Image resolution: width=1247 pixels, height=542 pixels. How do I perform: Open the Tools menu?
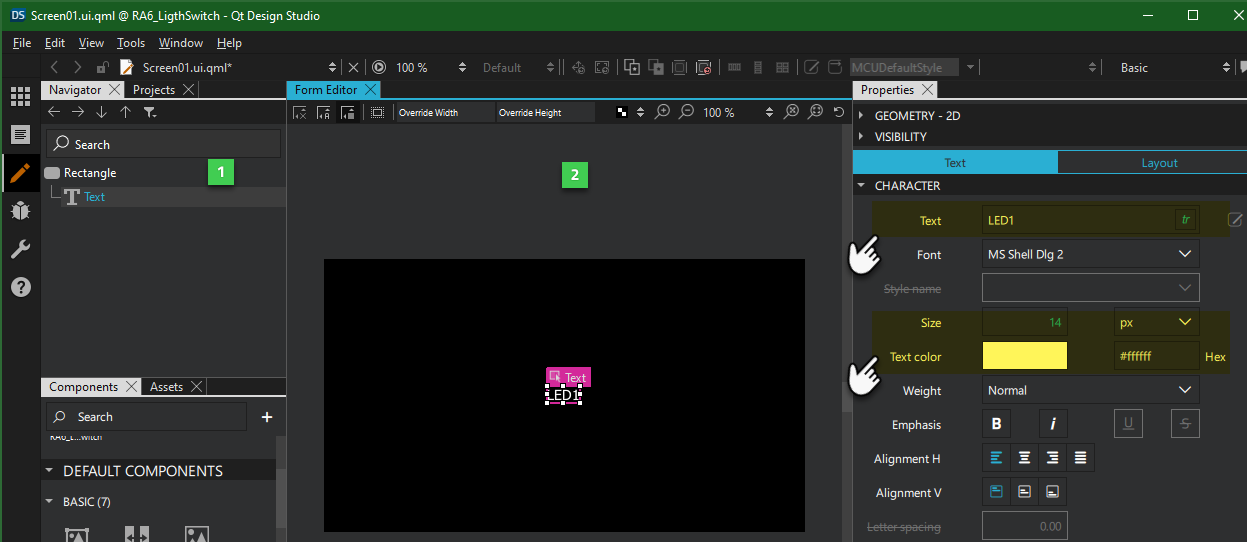point(131,43)
